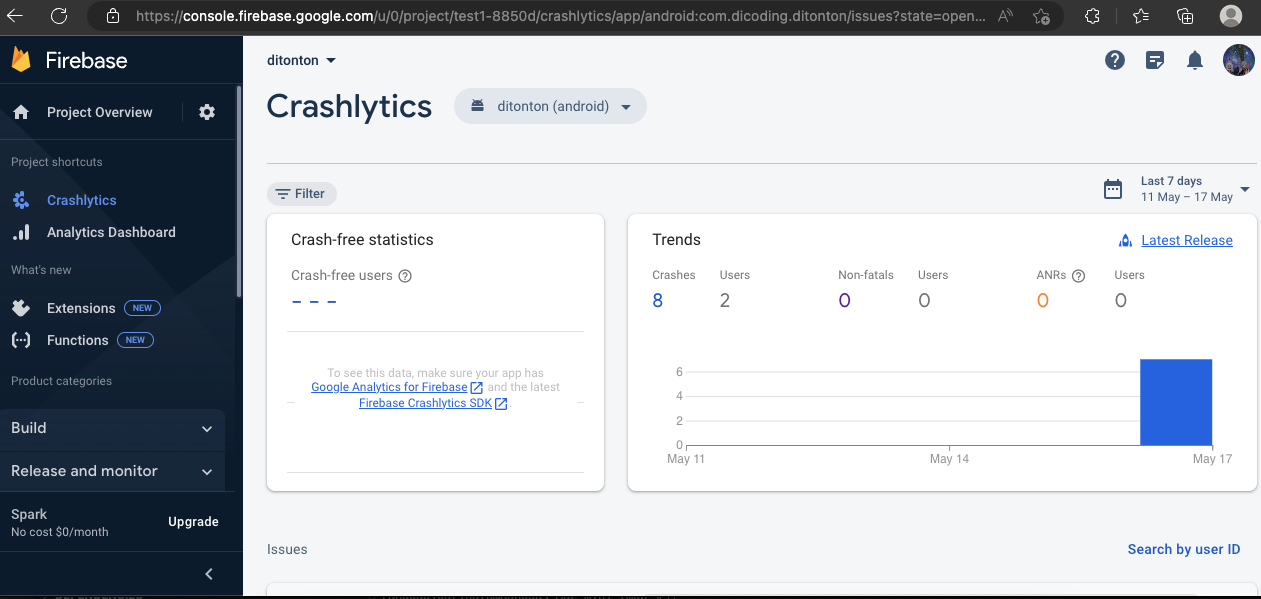Click the calendar icon by date range
The width and height of the screenshot is (1261, 599).
[x=1113, y=189]
